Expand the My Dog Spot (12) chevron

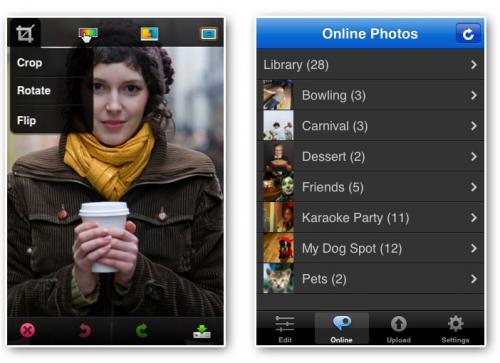coord(474,248)
